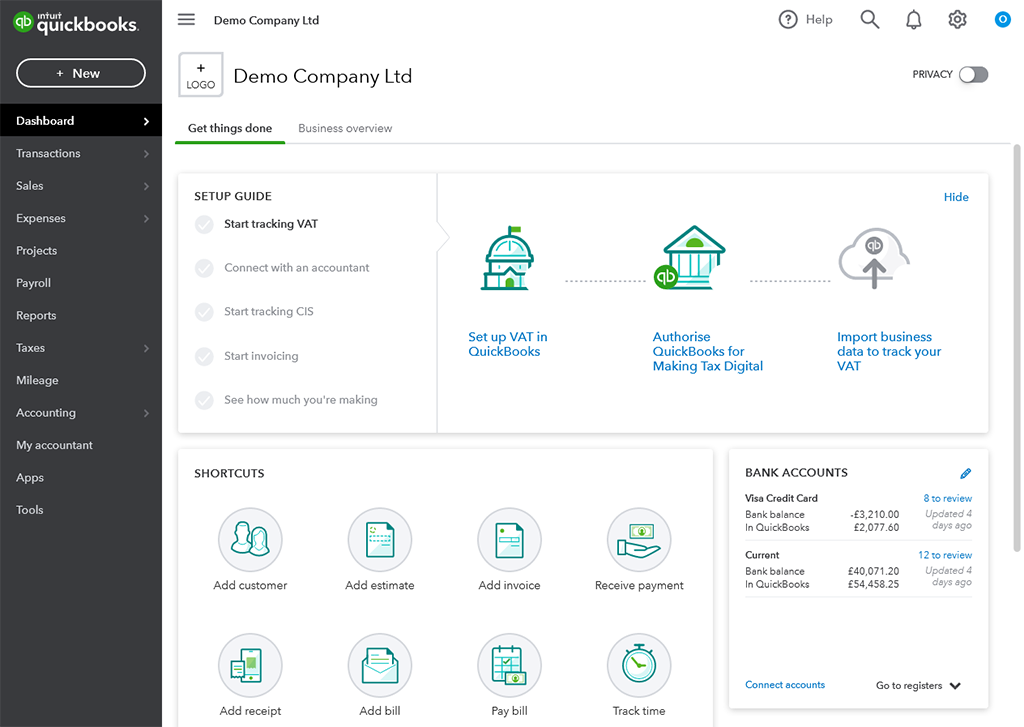Open the notifications bell icon

coord(913,20)
